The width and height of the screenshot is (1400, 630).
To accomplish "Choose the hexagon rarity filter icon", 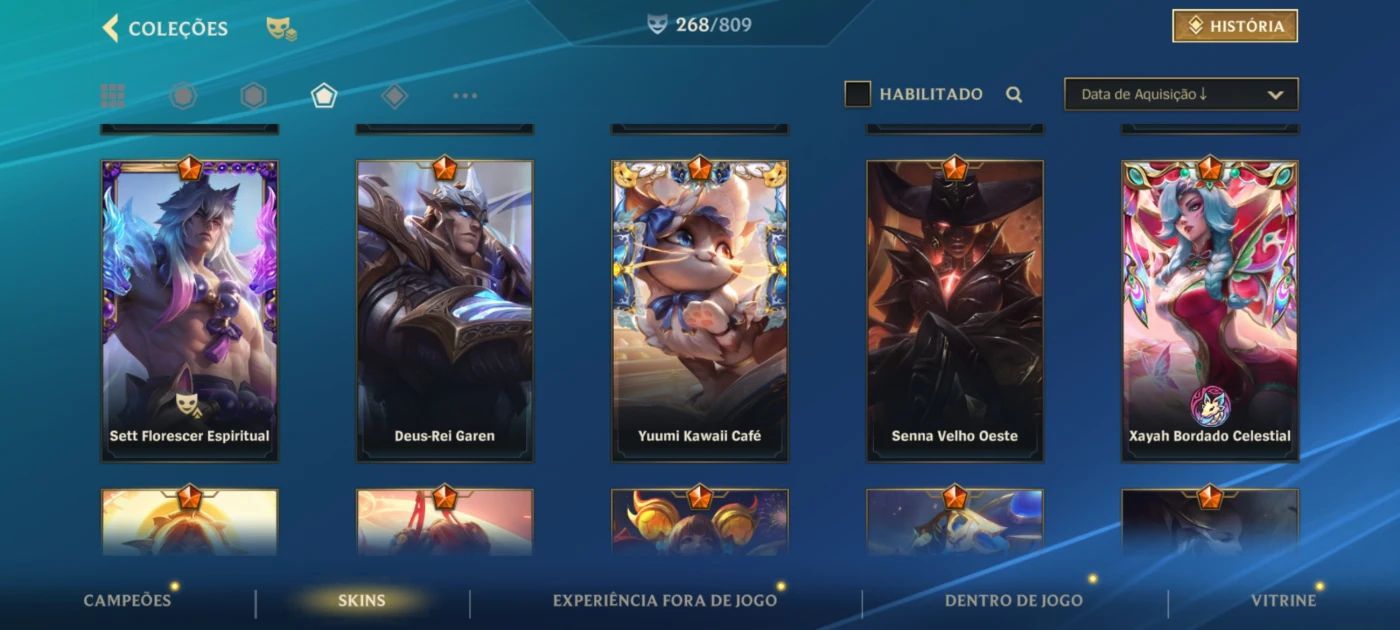I will tap(253, 96).
